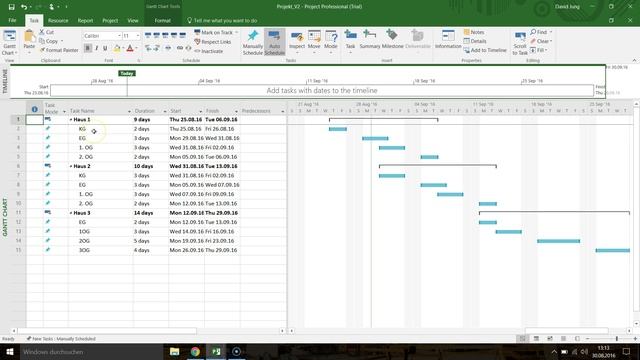The image size is (640, 360).
Task: Click the Windows search box
Action: [x=91, y=351]
